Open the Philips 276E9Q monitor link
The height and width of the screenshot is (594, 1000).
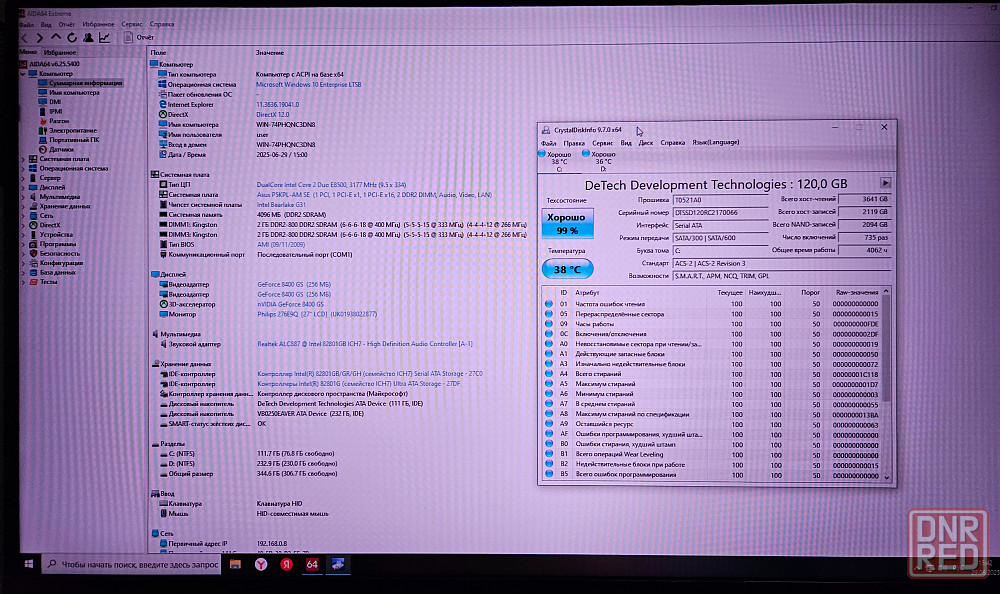coord(317,314)
